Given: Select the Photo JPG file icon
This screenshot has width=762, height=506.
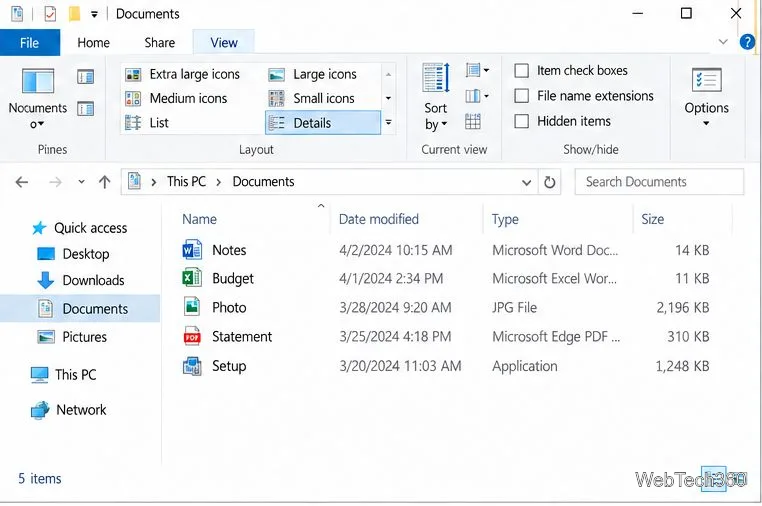Looking at the screenshot, I should [192, 307].
